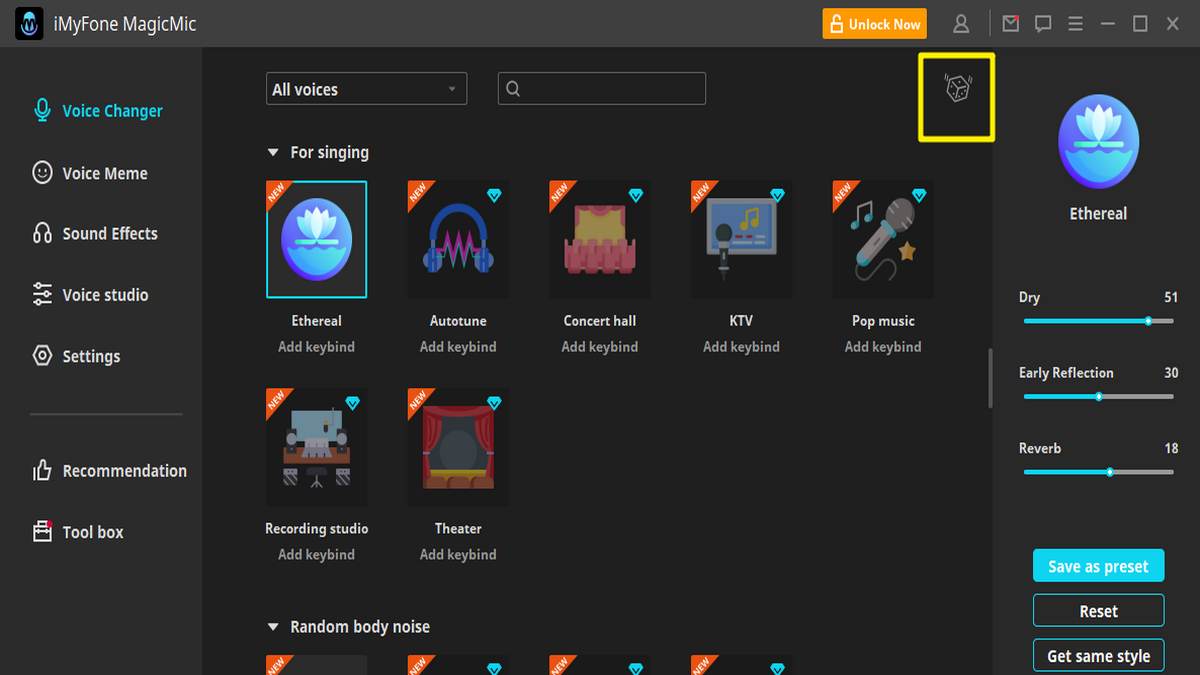
Task: Add keybind for Recording studio
Action: 317,555
